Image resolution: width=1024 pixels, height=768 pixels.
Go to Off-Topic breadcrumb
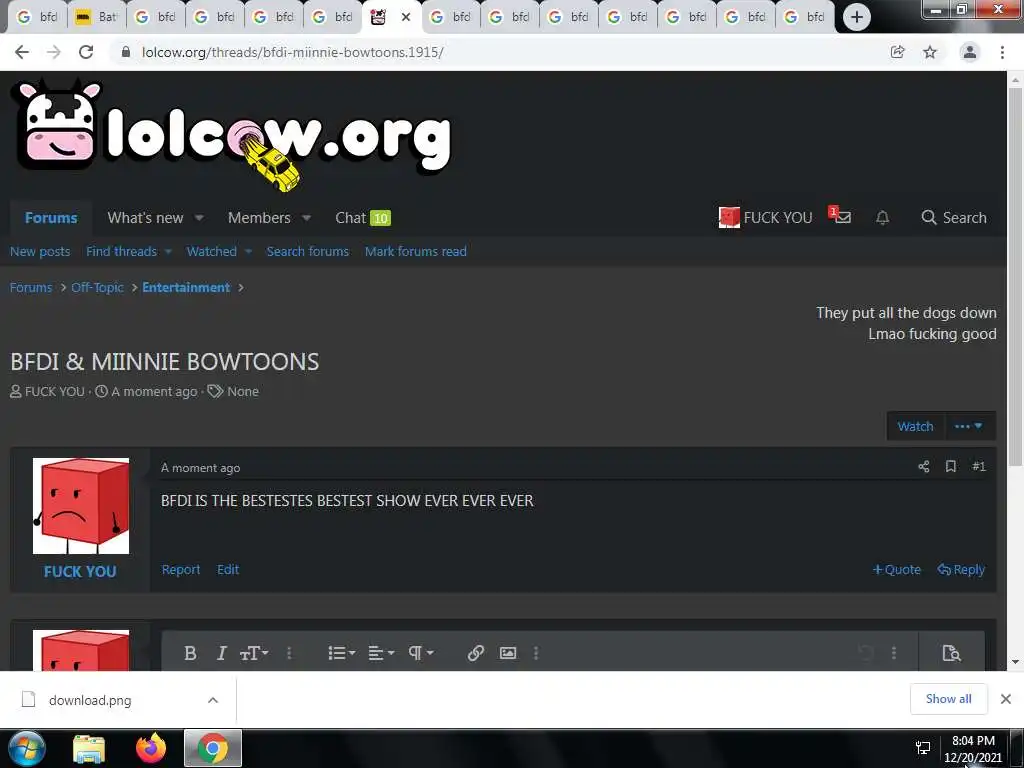coord(97,287)
